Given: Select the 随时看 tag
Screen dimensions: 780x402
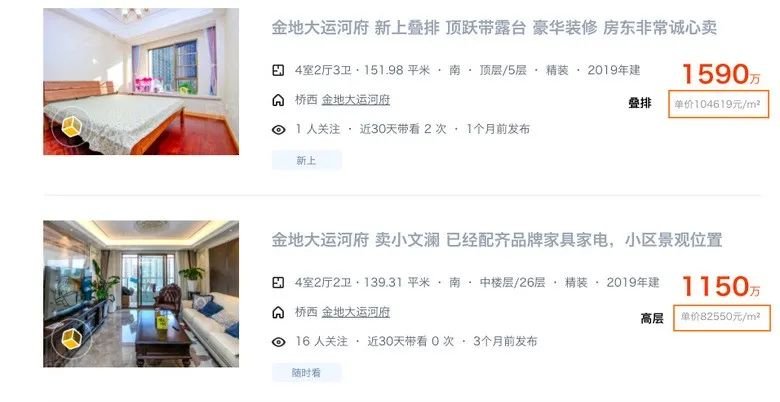Looking at the screenshot, I should pos(306,373).
